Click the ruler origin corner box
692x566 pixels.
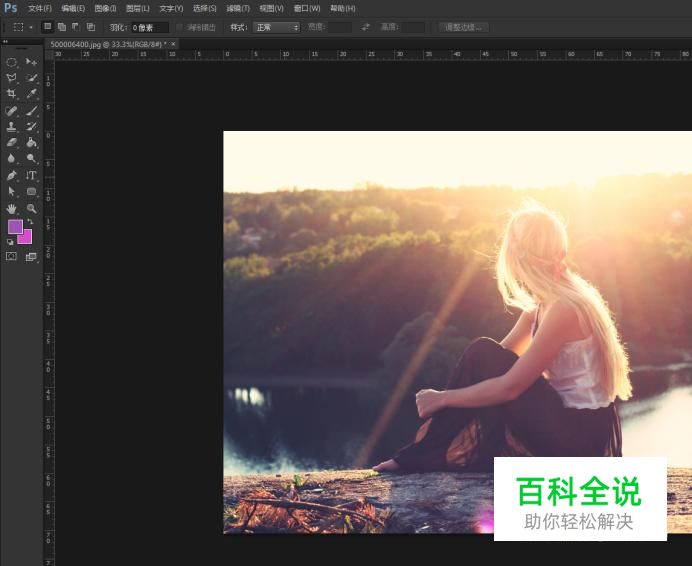click(49, 55)
